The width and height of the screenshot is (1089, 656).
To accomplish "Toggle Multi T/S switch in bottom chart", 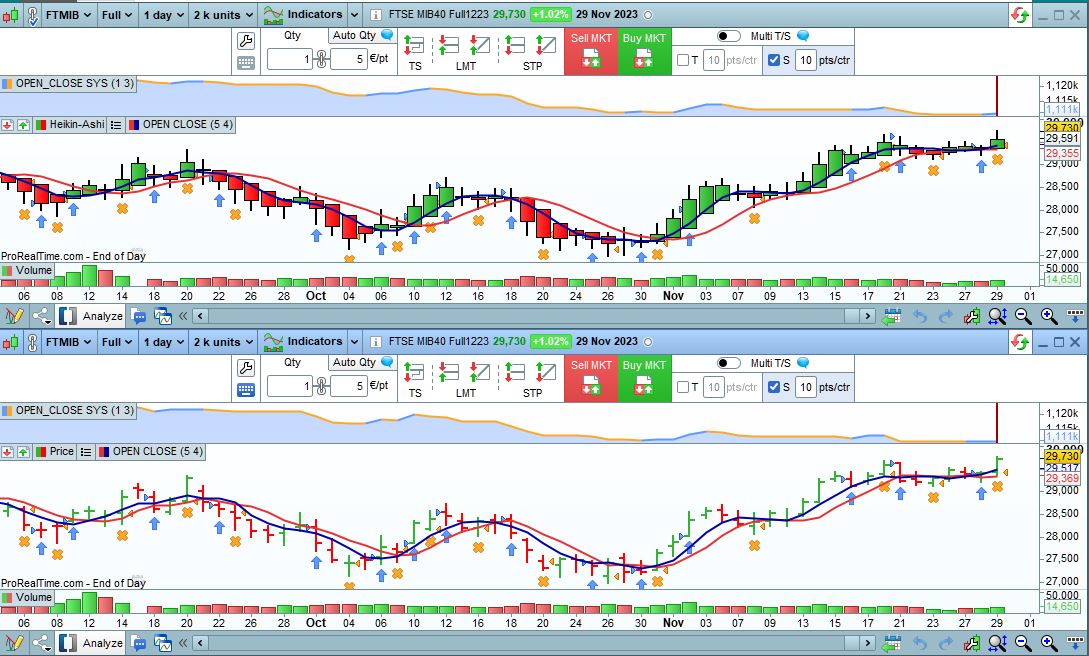I will tap(729, 363).
